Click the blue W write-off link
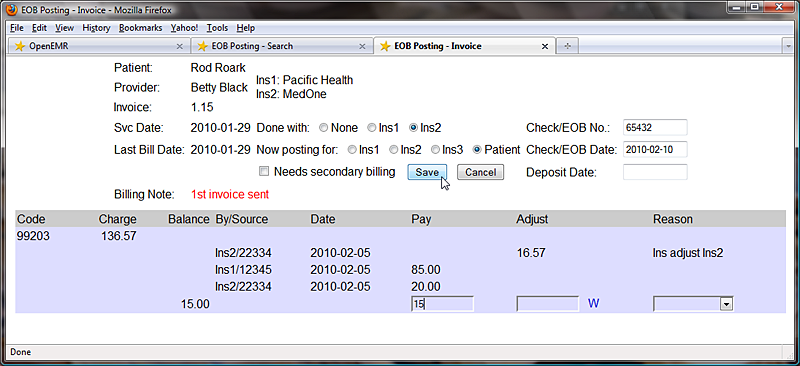This screenshot has width=800, height=366. tap(593, 304)
